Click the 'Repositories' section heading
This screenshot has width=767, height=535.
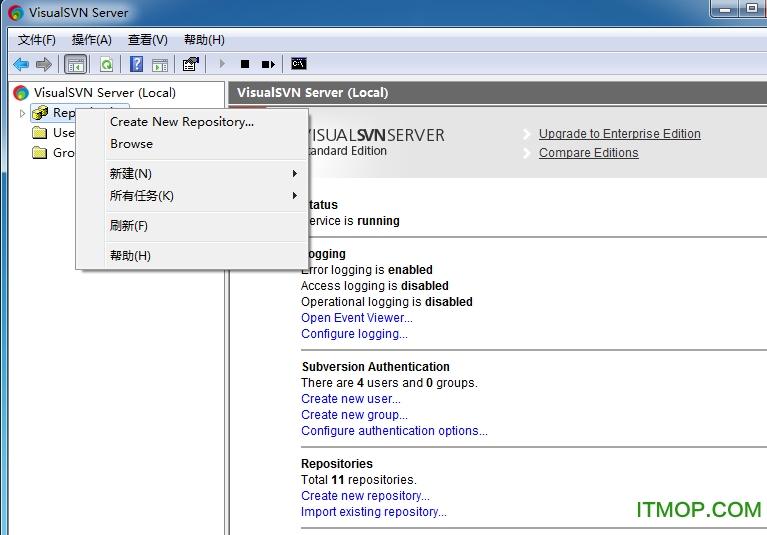coord(337,464)
